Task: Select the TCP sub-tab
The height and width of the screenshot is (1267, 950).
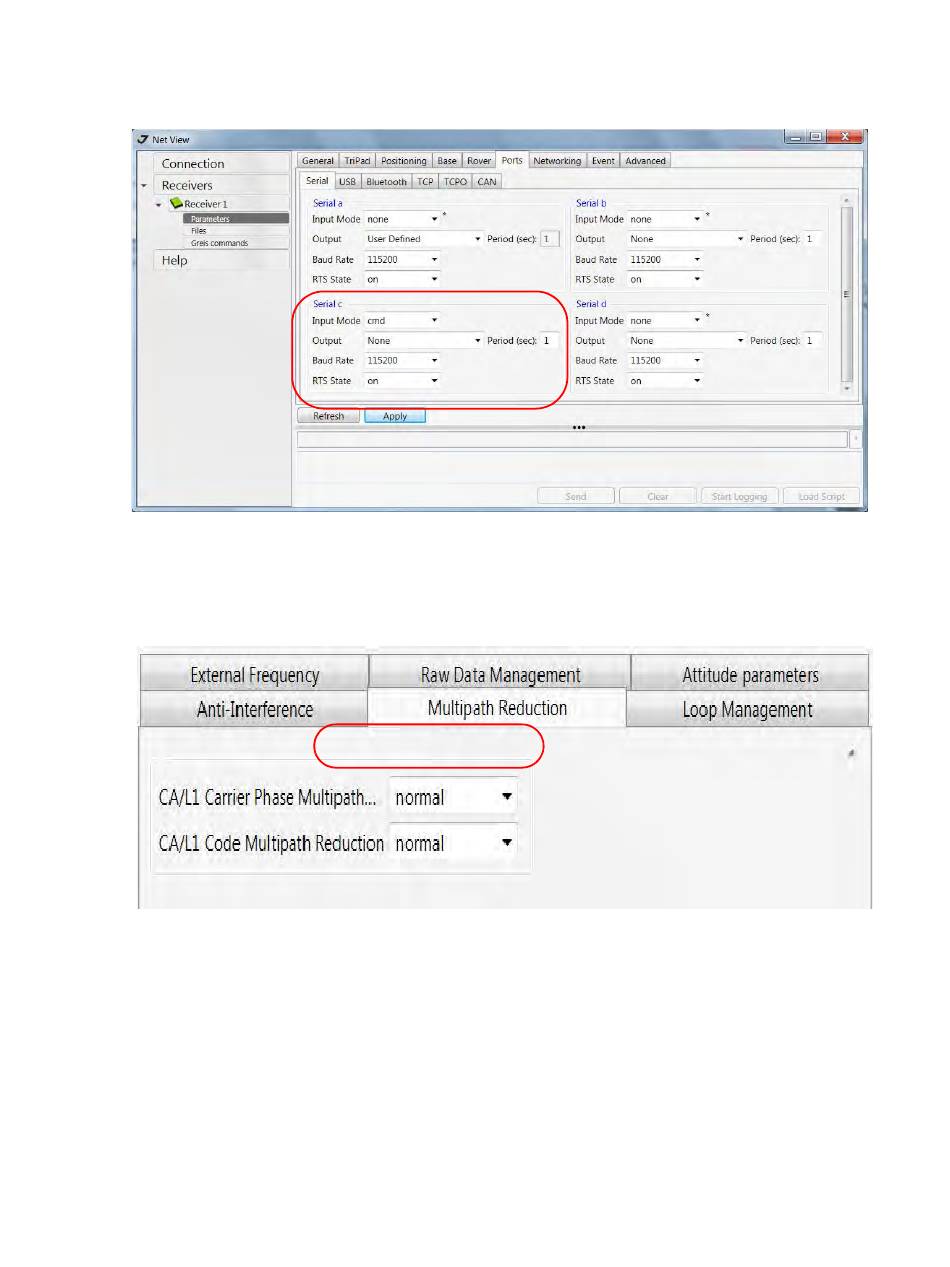Action: pos(425,182)
